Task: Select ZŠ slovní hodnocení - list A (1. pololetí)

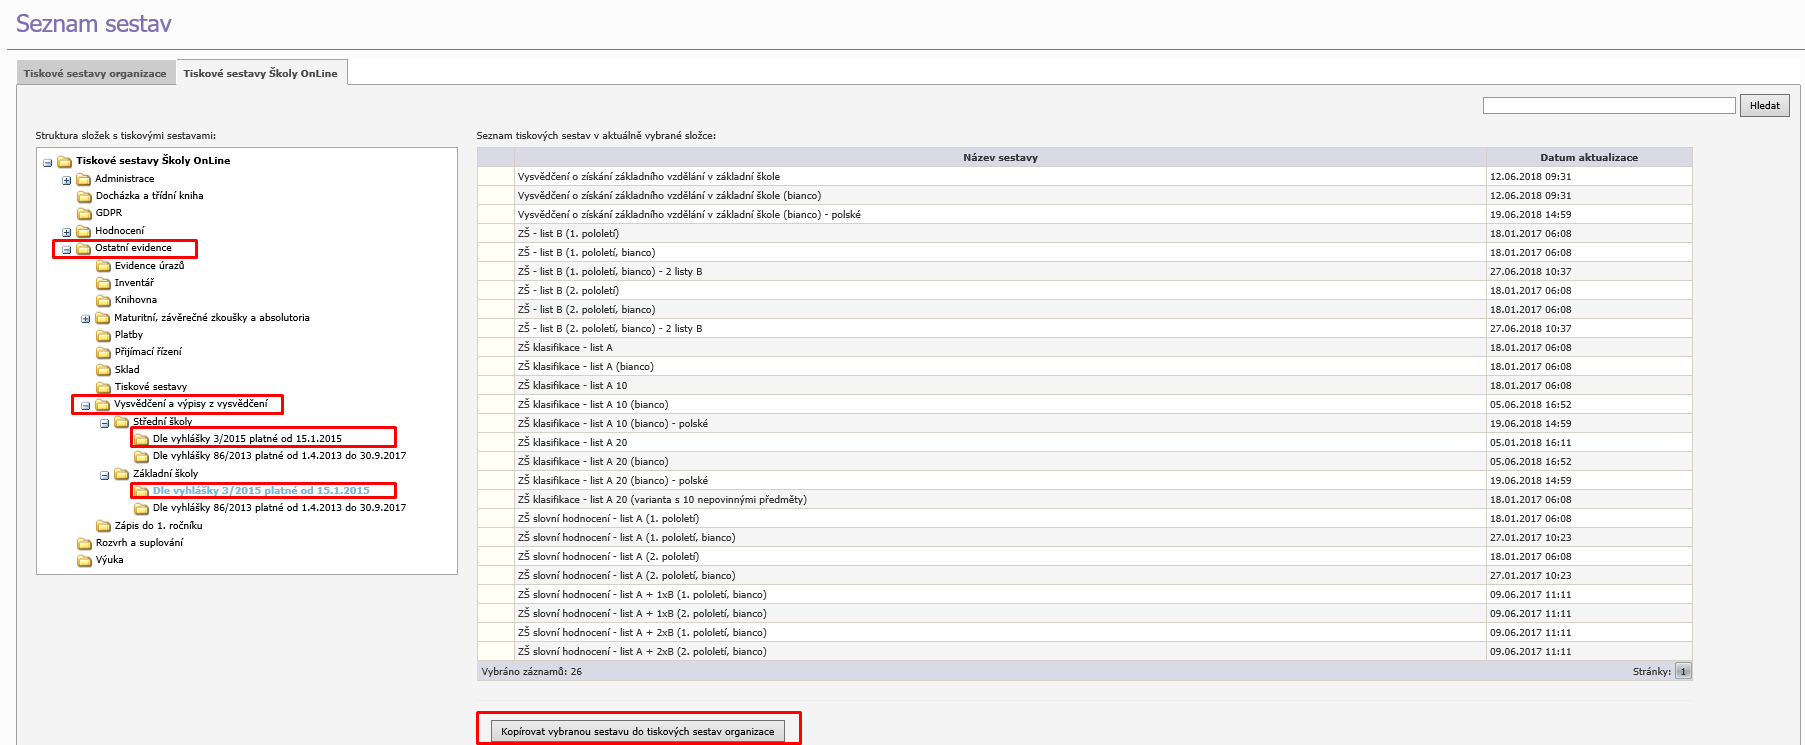Action: coord(1085,518)
